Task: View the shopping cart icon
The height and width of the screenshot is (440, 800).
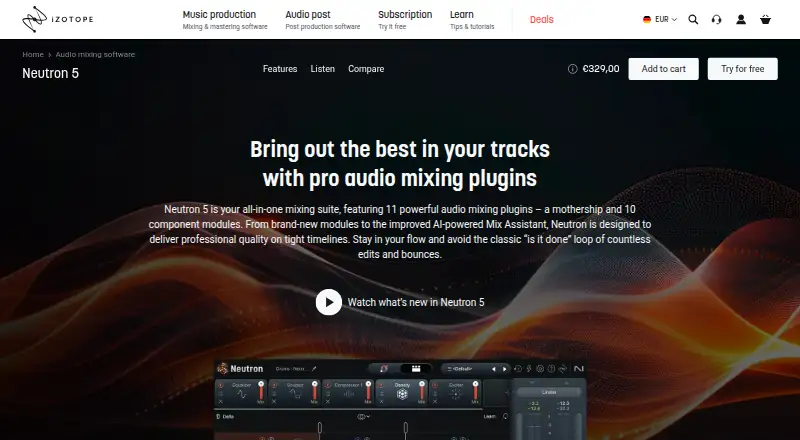Action: [x=765, y=19]
